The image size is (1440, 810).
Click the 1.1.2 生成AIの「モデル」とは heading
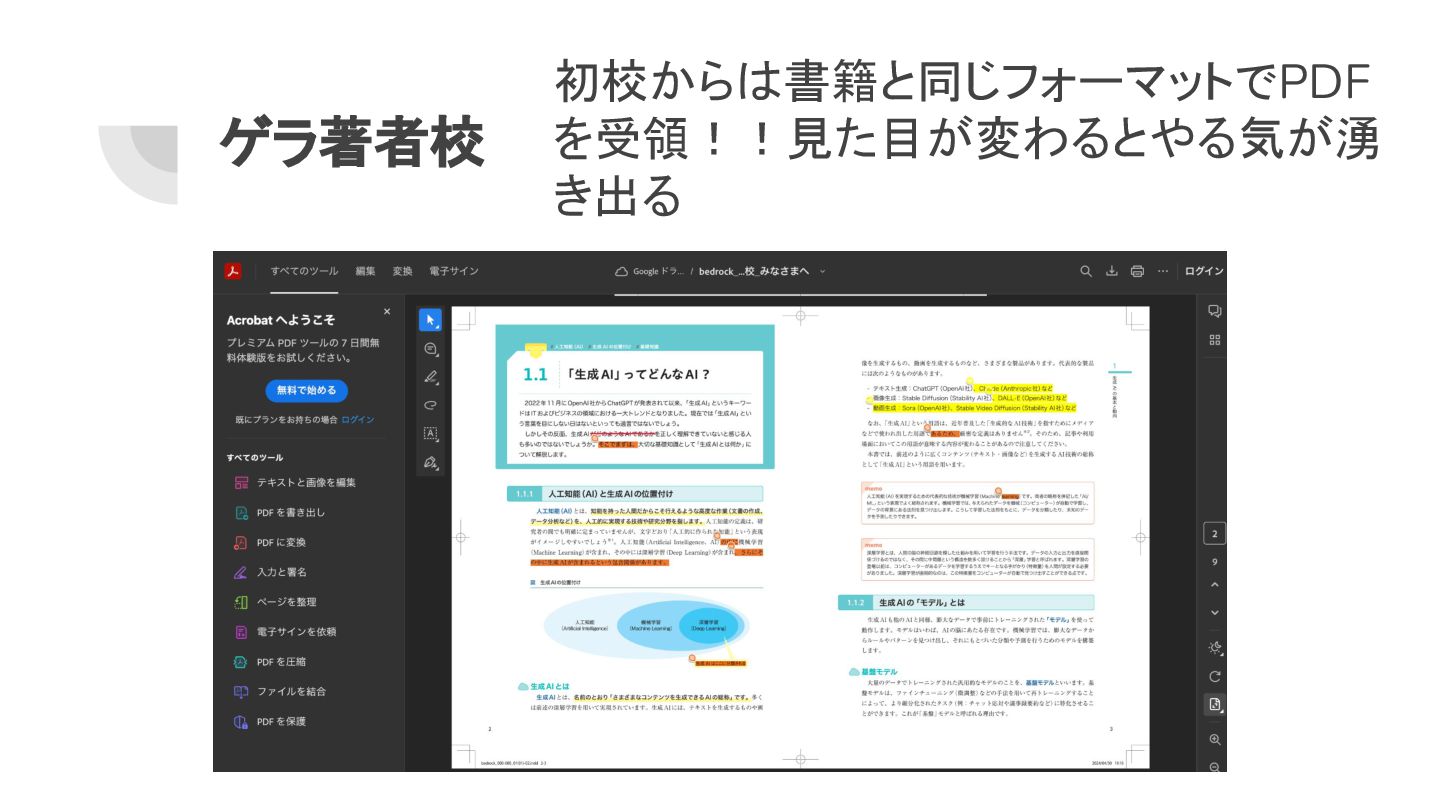965,602
